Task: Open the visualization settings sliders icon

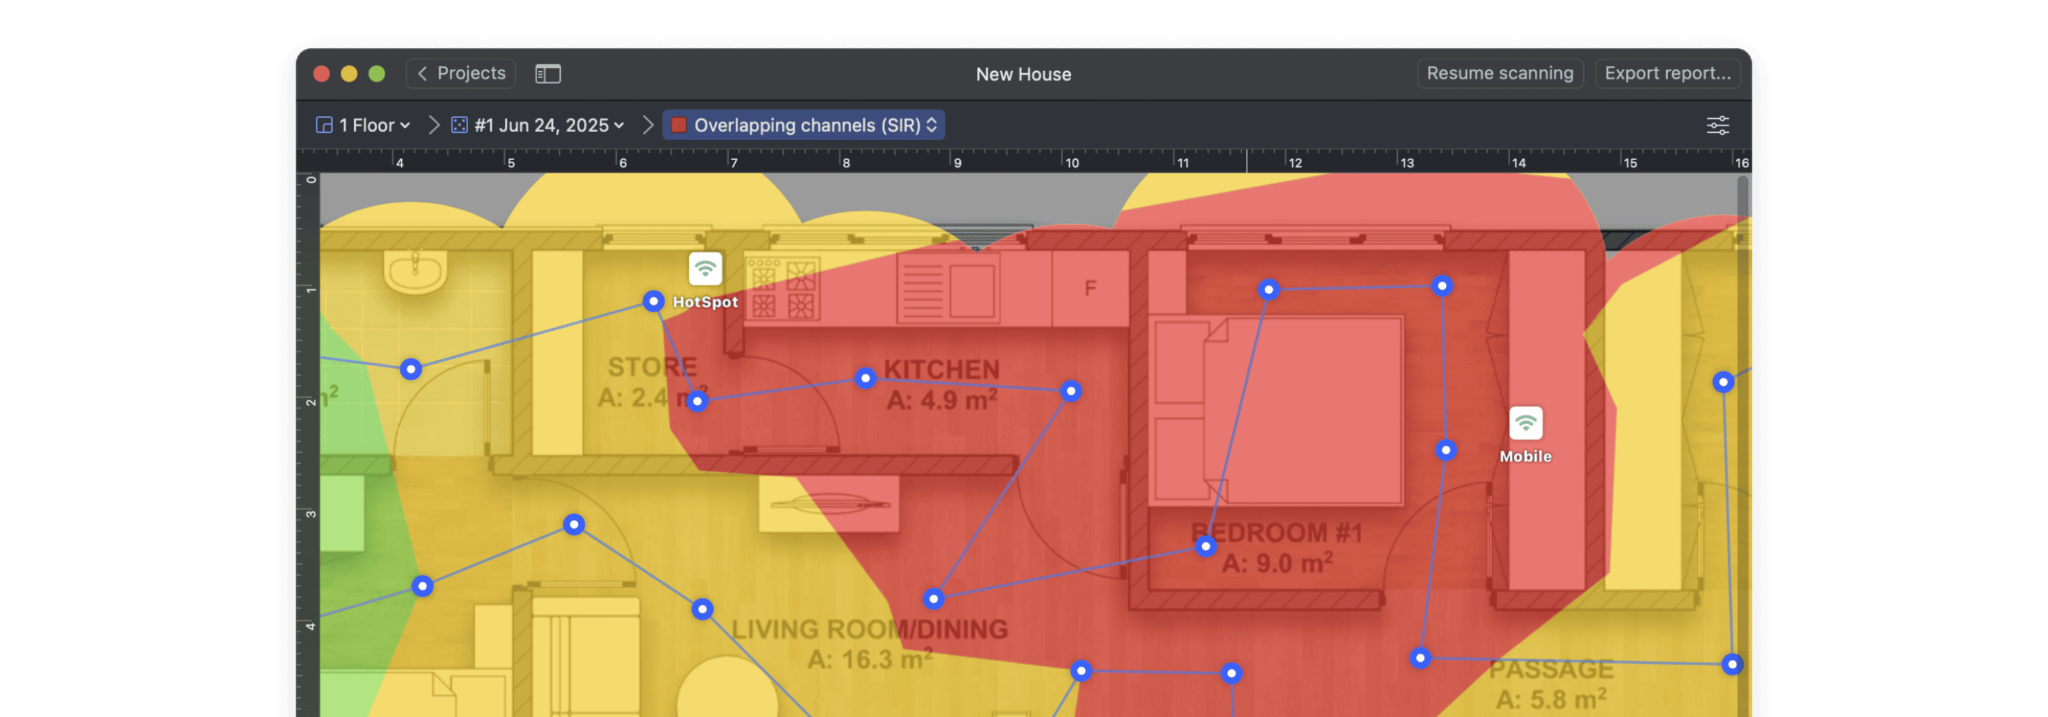Action: [1717, 125]
